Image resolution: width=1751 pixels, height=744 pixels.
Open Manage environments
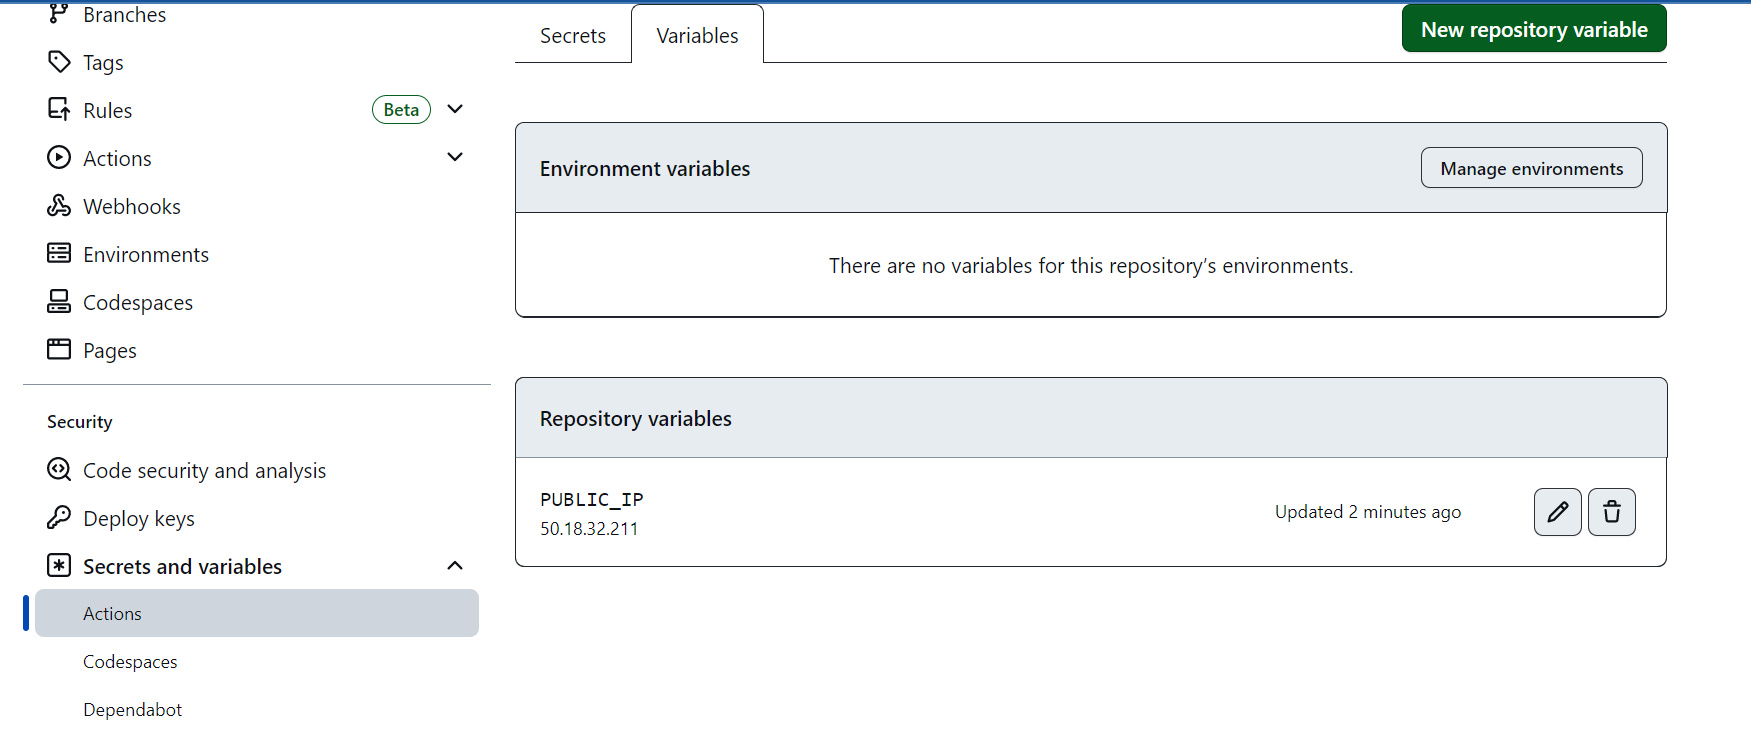1531,169
